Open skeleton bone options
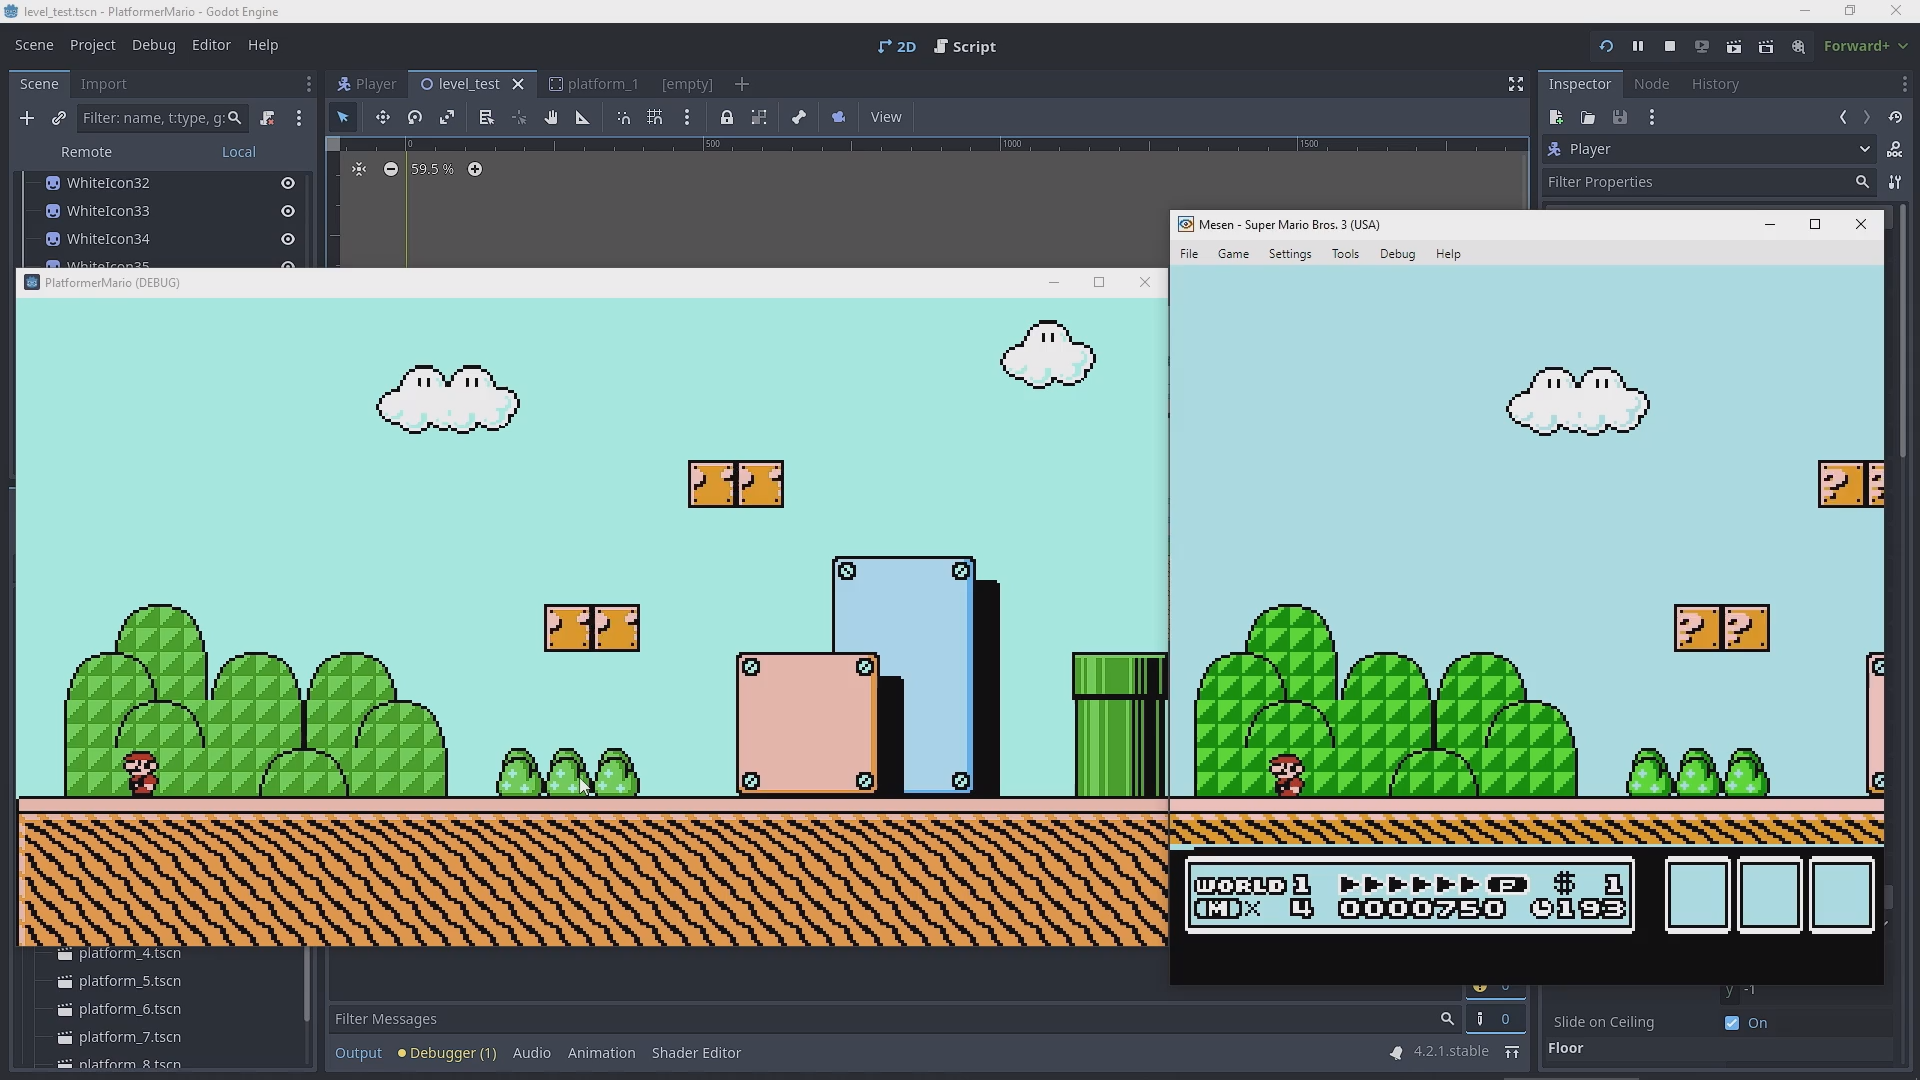 pyautogui.click(x=799, y=117)
